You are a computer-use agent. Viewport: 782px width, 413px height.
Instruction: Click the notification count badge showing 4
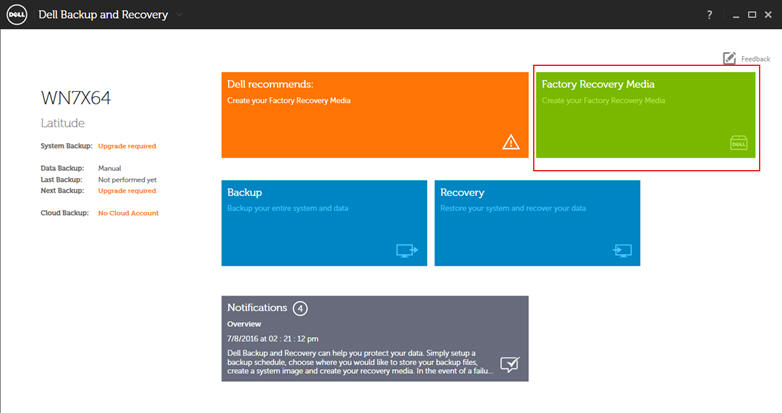click(x=300, y=308)
